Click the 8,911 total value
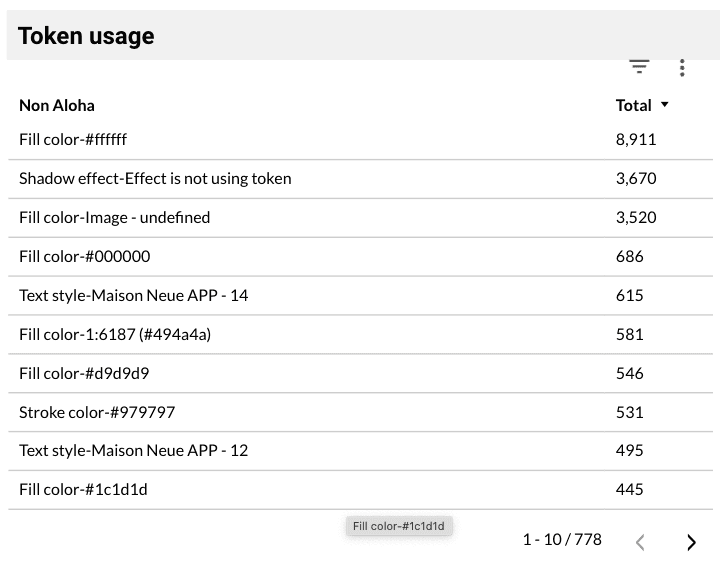This screenshot has height=572, width=720. coord(636,139)
